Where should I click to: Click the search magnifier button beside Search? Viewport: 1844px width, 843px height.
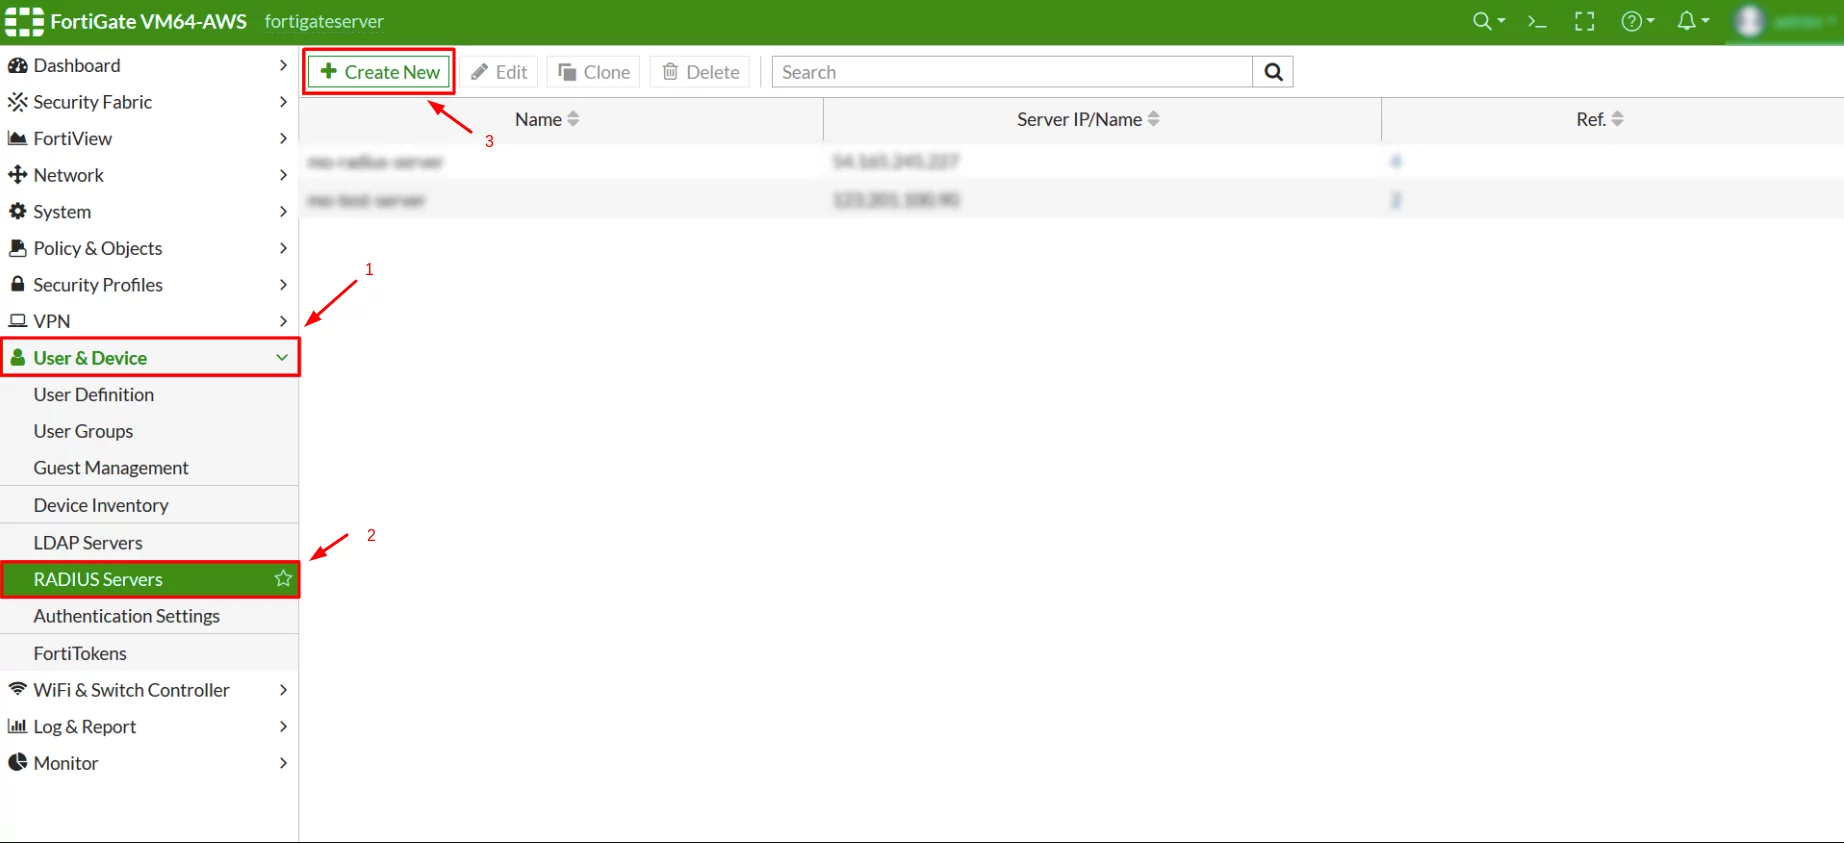click(1273, 72)
